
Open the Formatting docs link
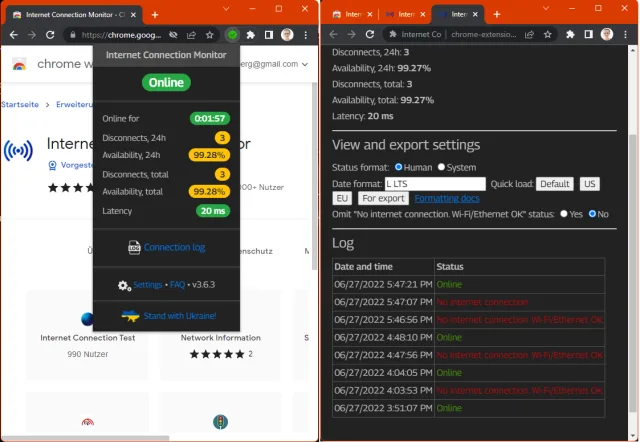tap(447, 198)
